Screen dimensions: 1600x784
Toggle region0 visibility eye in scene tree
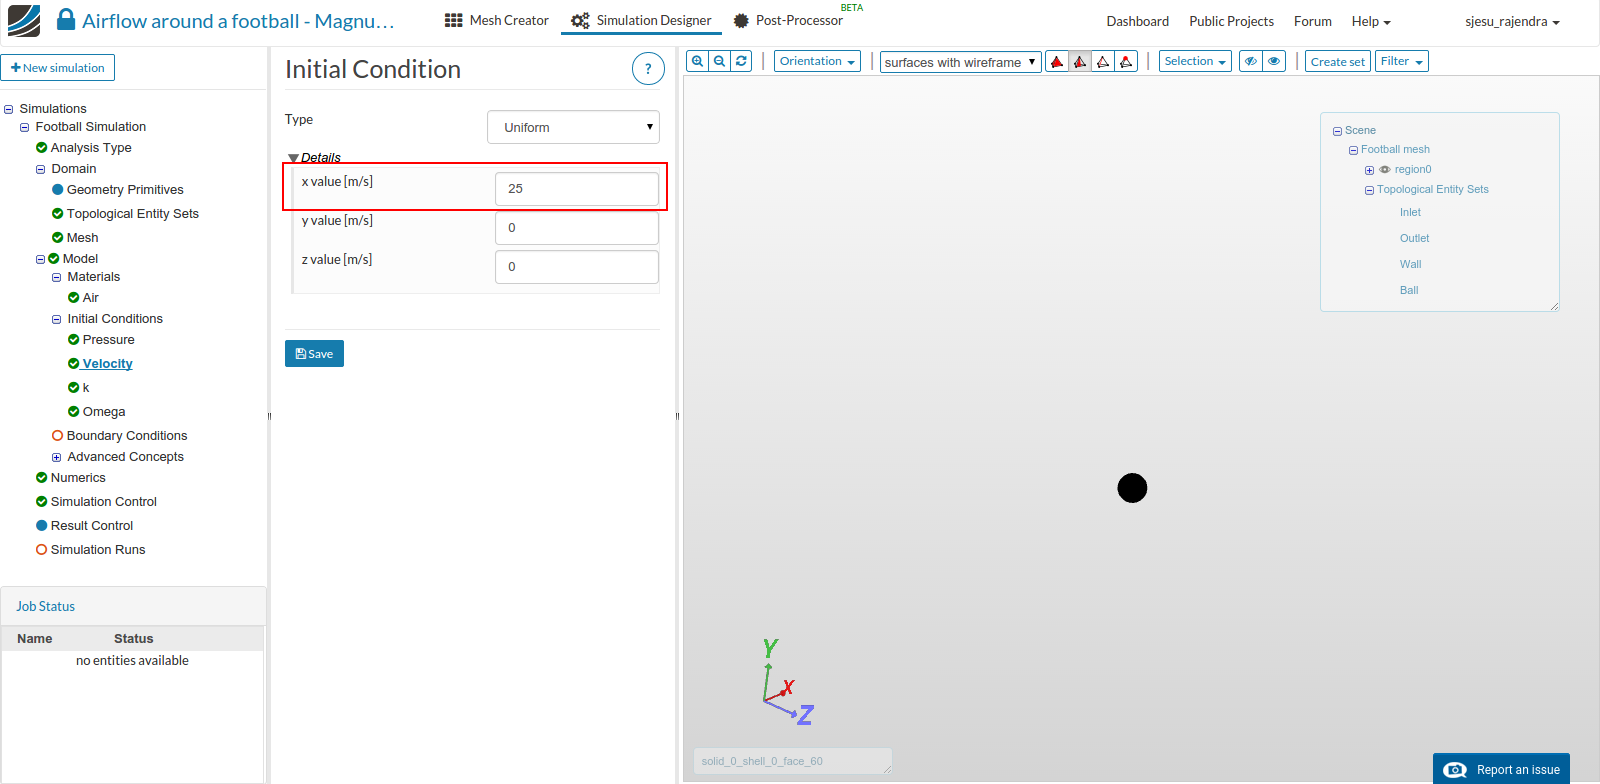pyautogui.click(x=1385, y=169)
